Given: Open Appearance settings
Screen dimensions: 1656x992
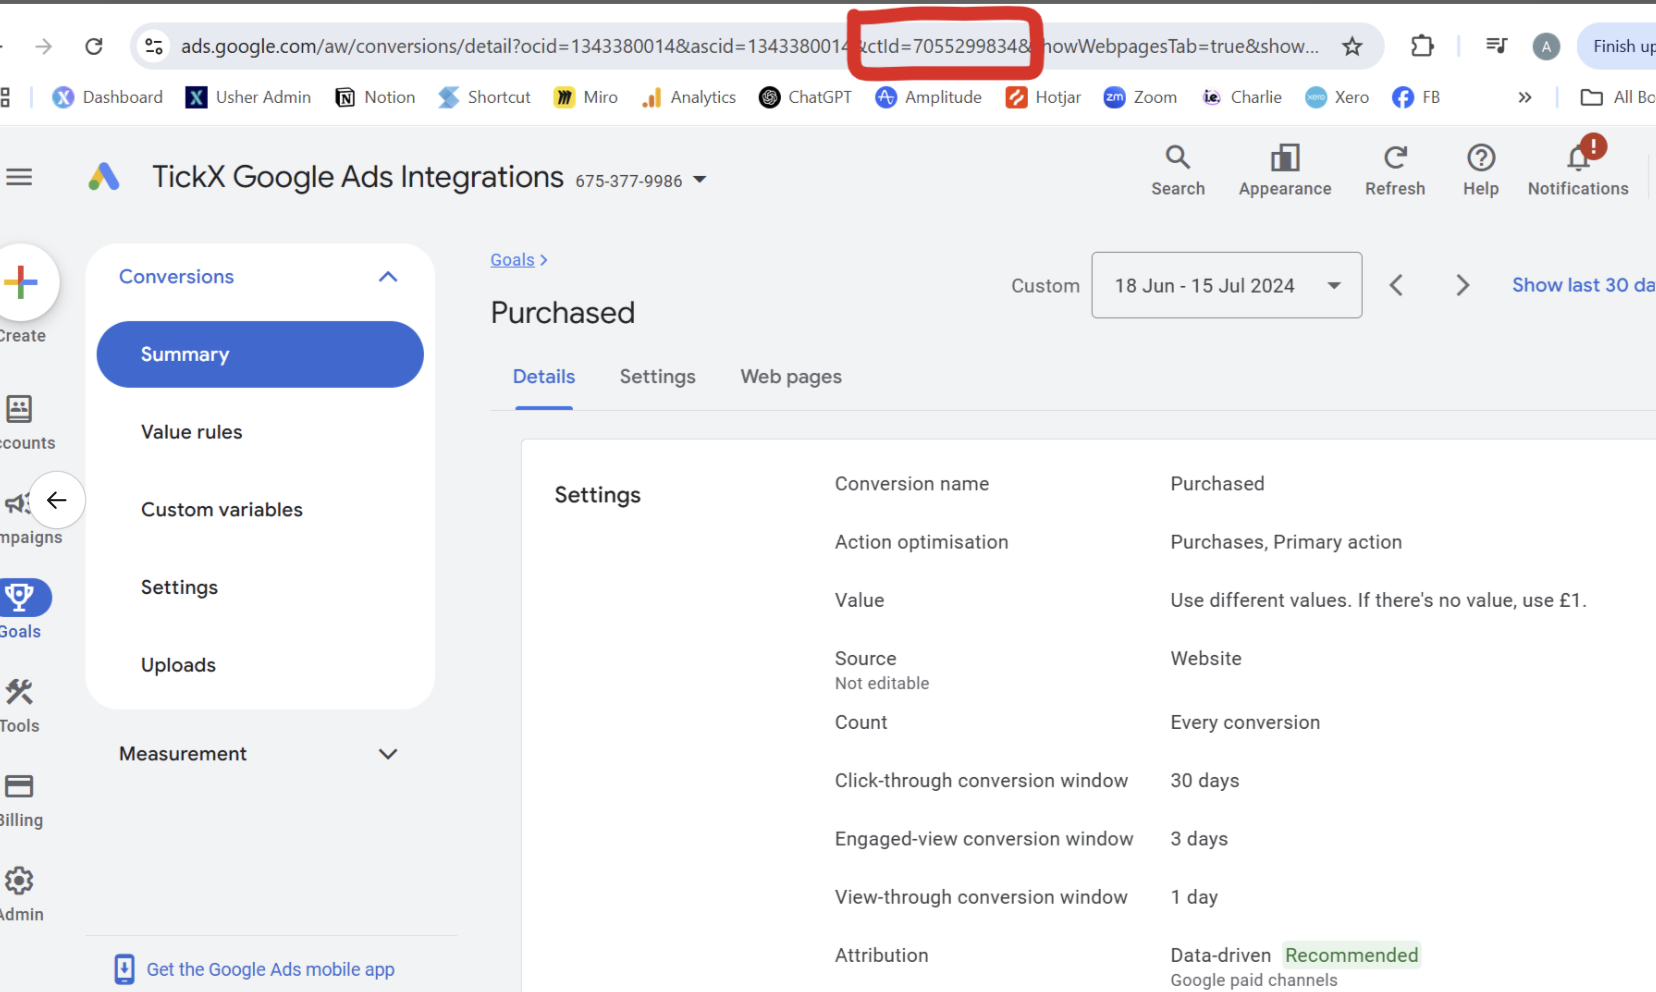Looking at the screenshot, I should click(1284, 170).
